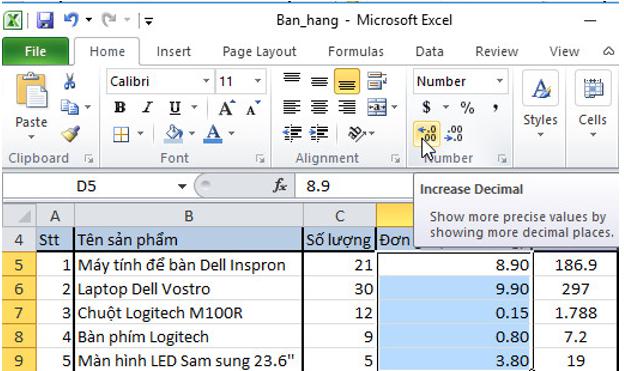The width and height of the screenshot is (624, 371).
Task: Click the Fill Color paint bucket
Action: tap(174, 134)
